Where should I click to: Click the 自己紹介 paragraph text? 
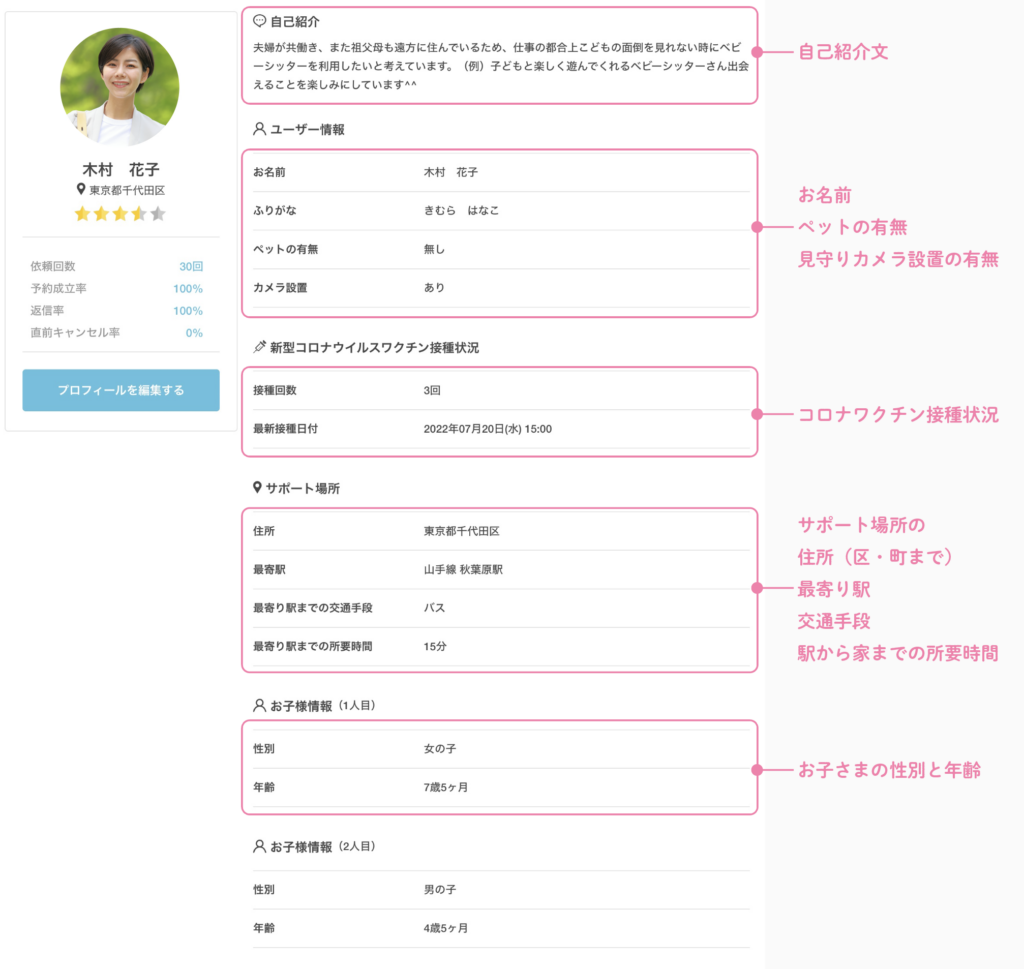(x=501, y=66)
